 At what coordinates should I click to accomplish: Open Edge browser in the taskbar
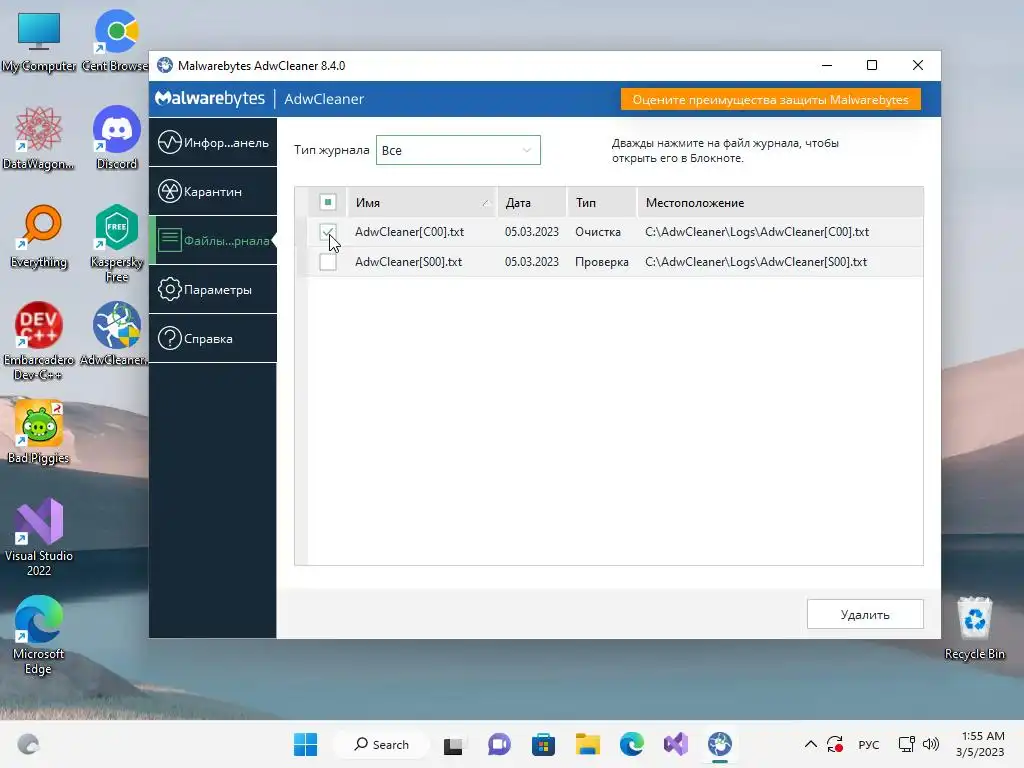point(632,744)
